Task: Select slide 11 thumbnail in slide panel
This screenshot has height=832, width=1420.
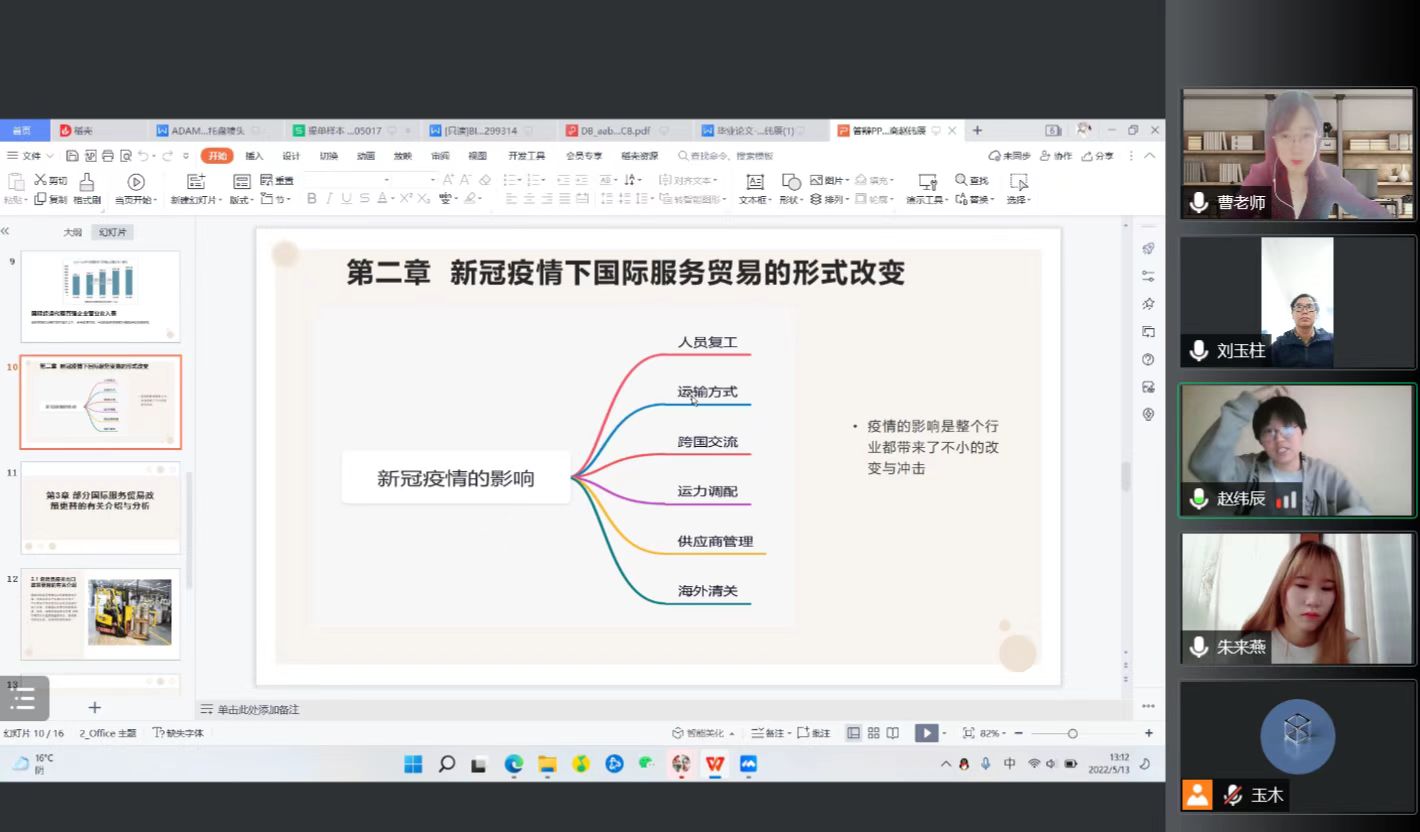Action: [100, 507]
